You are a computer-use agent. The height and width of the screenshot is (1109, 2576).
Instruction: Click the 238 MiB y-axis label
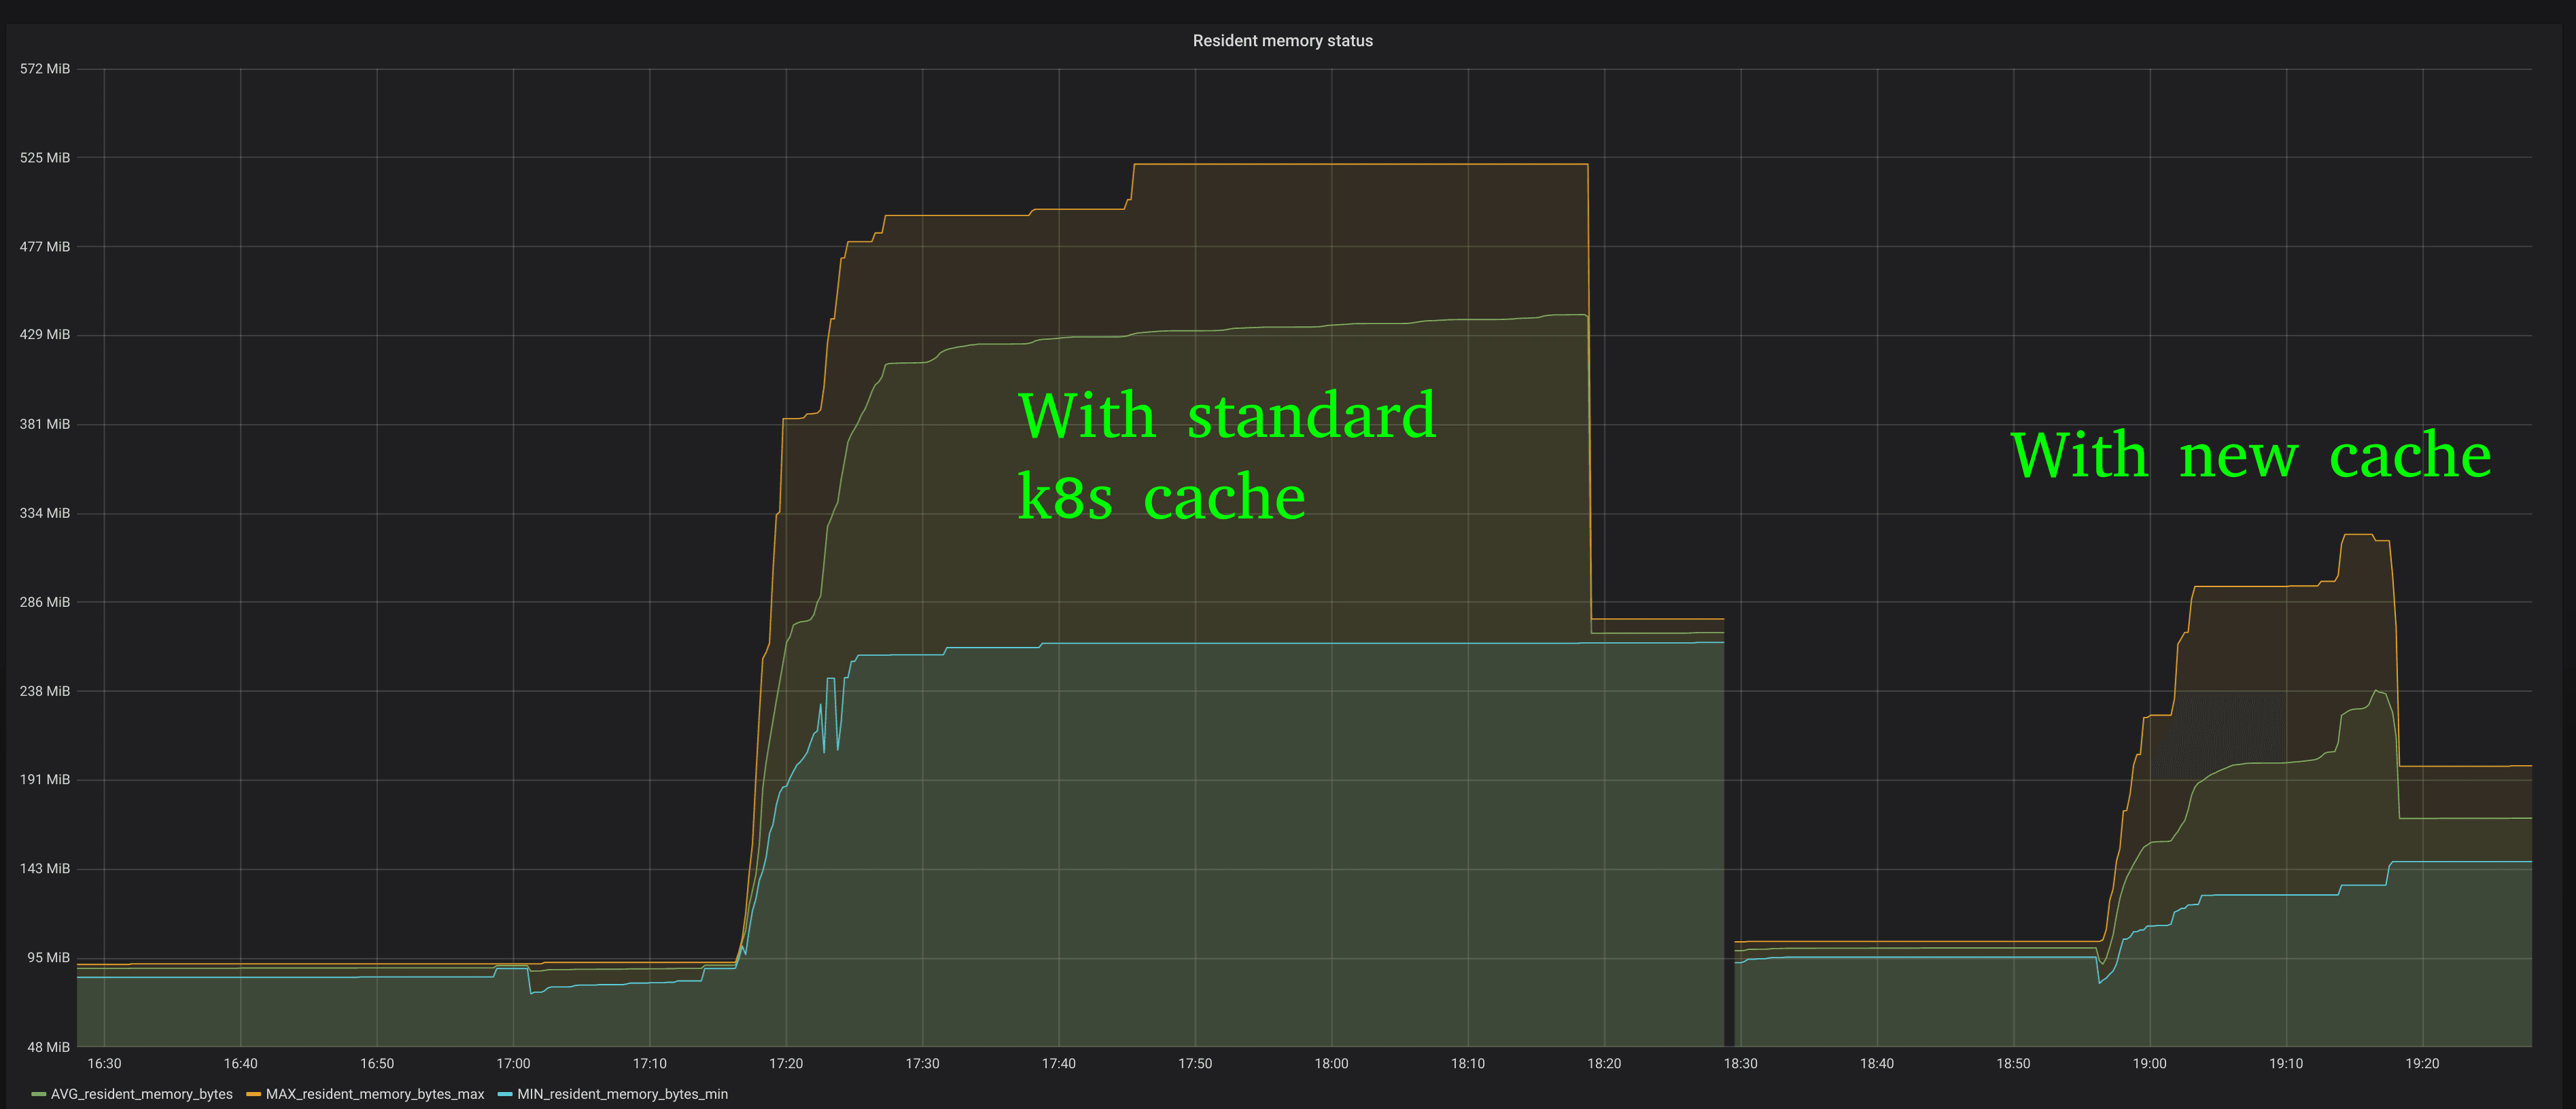pyautogui.click(x=45, y=691)
